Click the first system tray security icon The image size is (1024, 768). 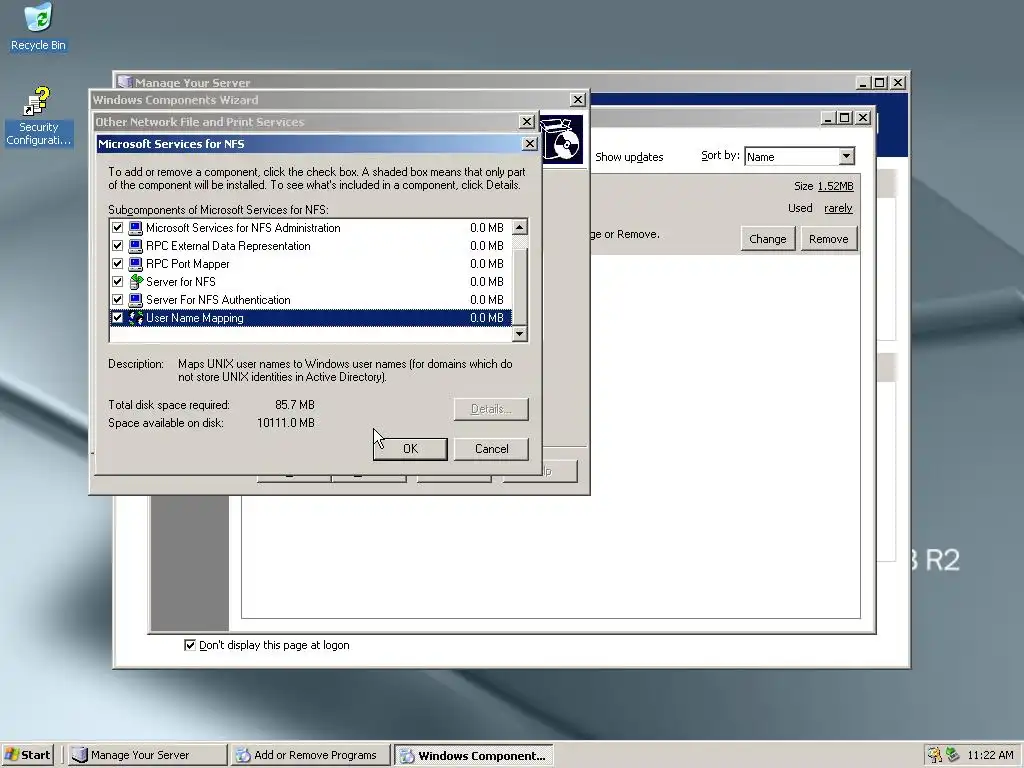(x=935, y=755)
